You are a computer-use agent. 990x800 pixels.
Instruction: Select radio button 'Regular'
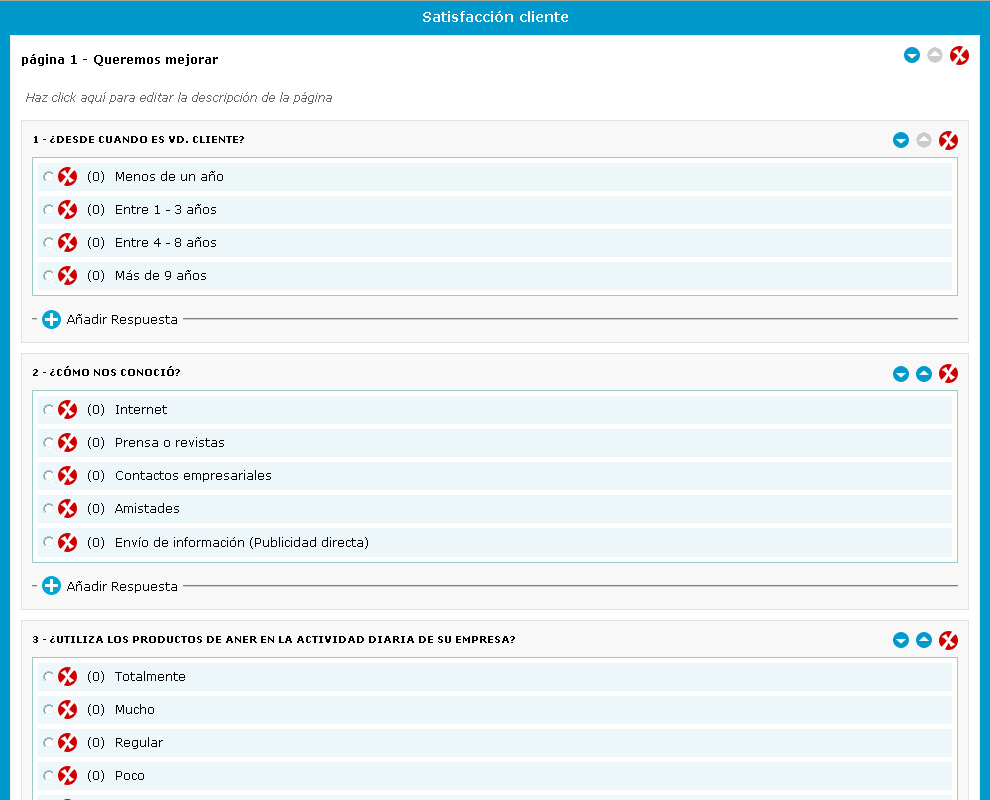point(48,743)
